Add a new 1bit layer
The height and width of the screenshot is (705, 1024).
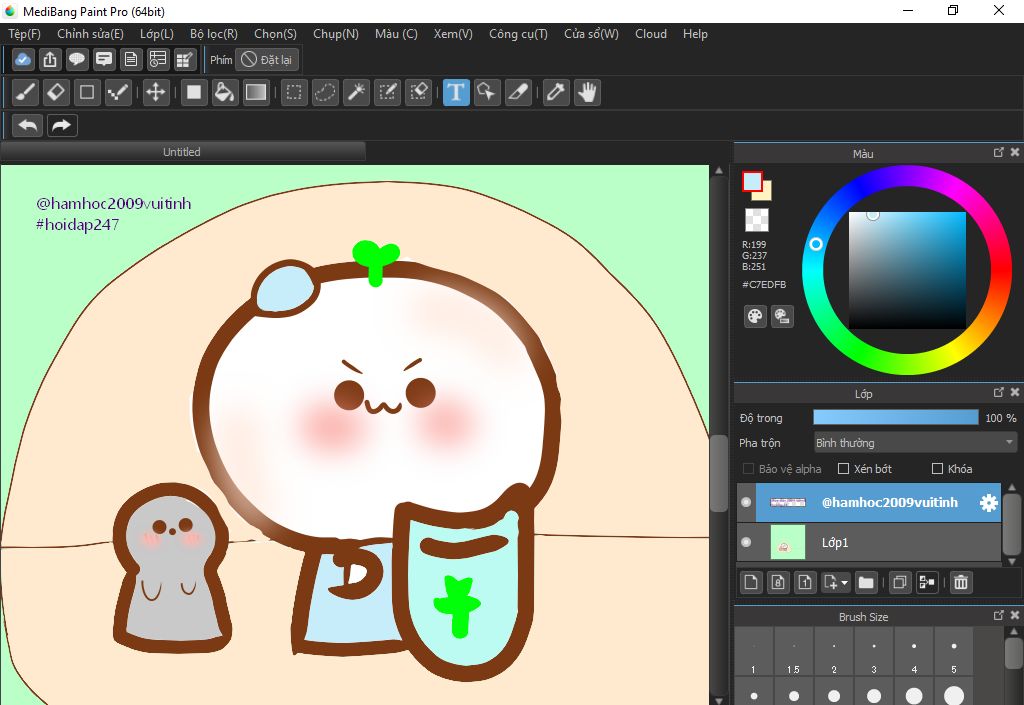[805, 582]
